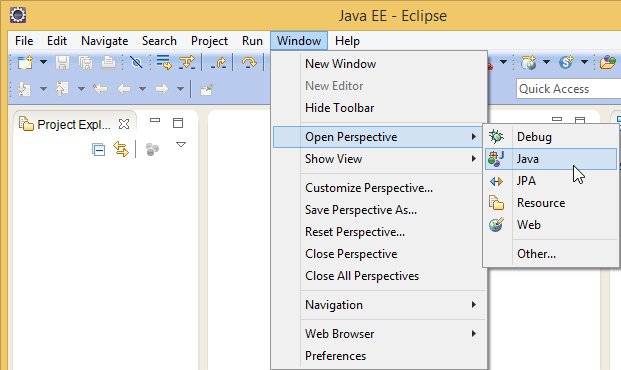The image size is (621, 370).
Task: Click the Step Over curved arrow icon
Action: tap(249, 63)
